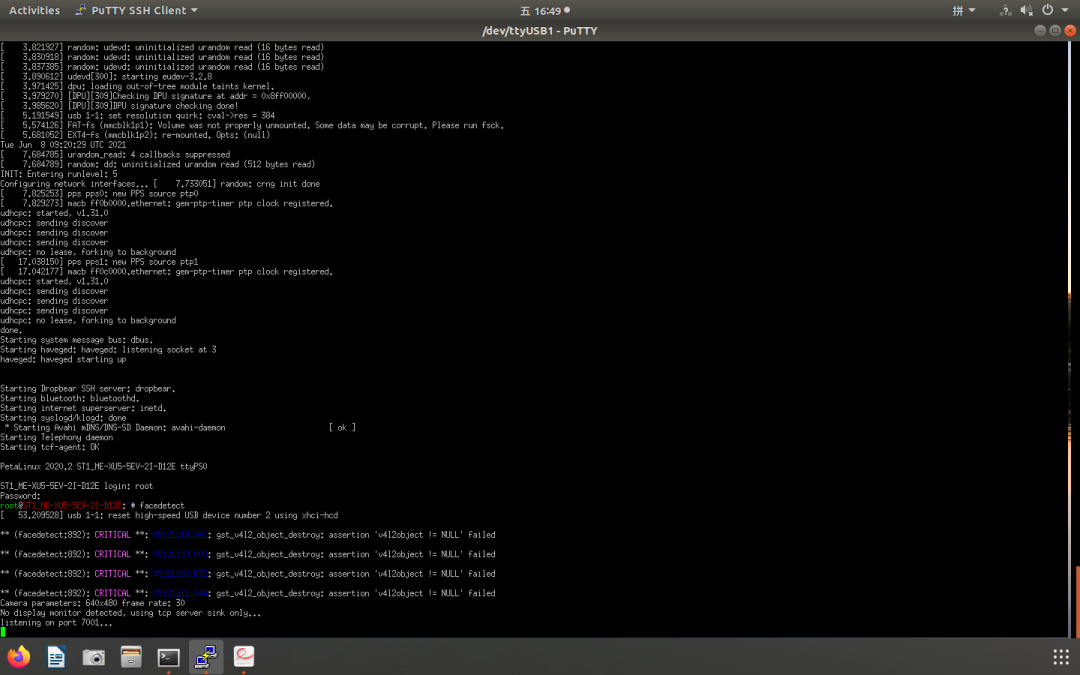
Task: Click the 'facedetect' command text
Action: pos(162,506)
